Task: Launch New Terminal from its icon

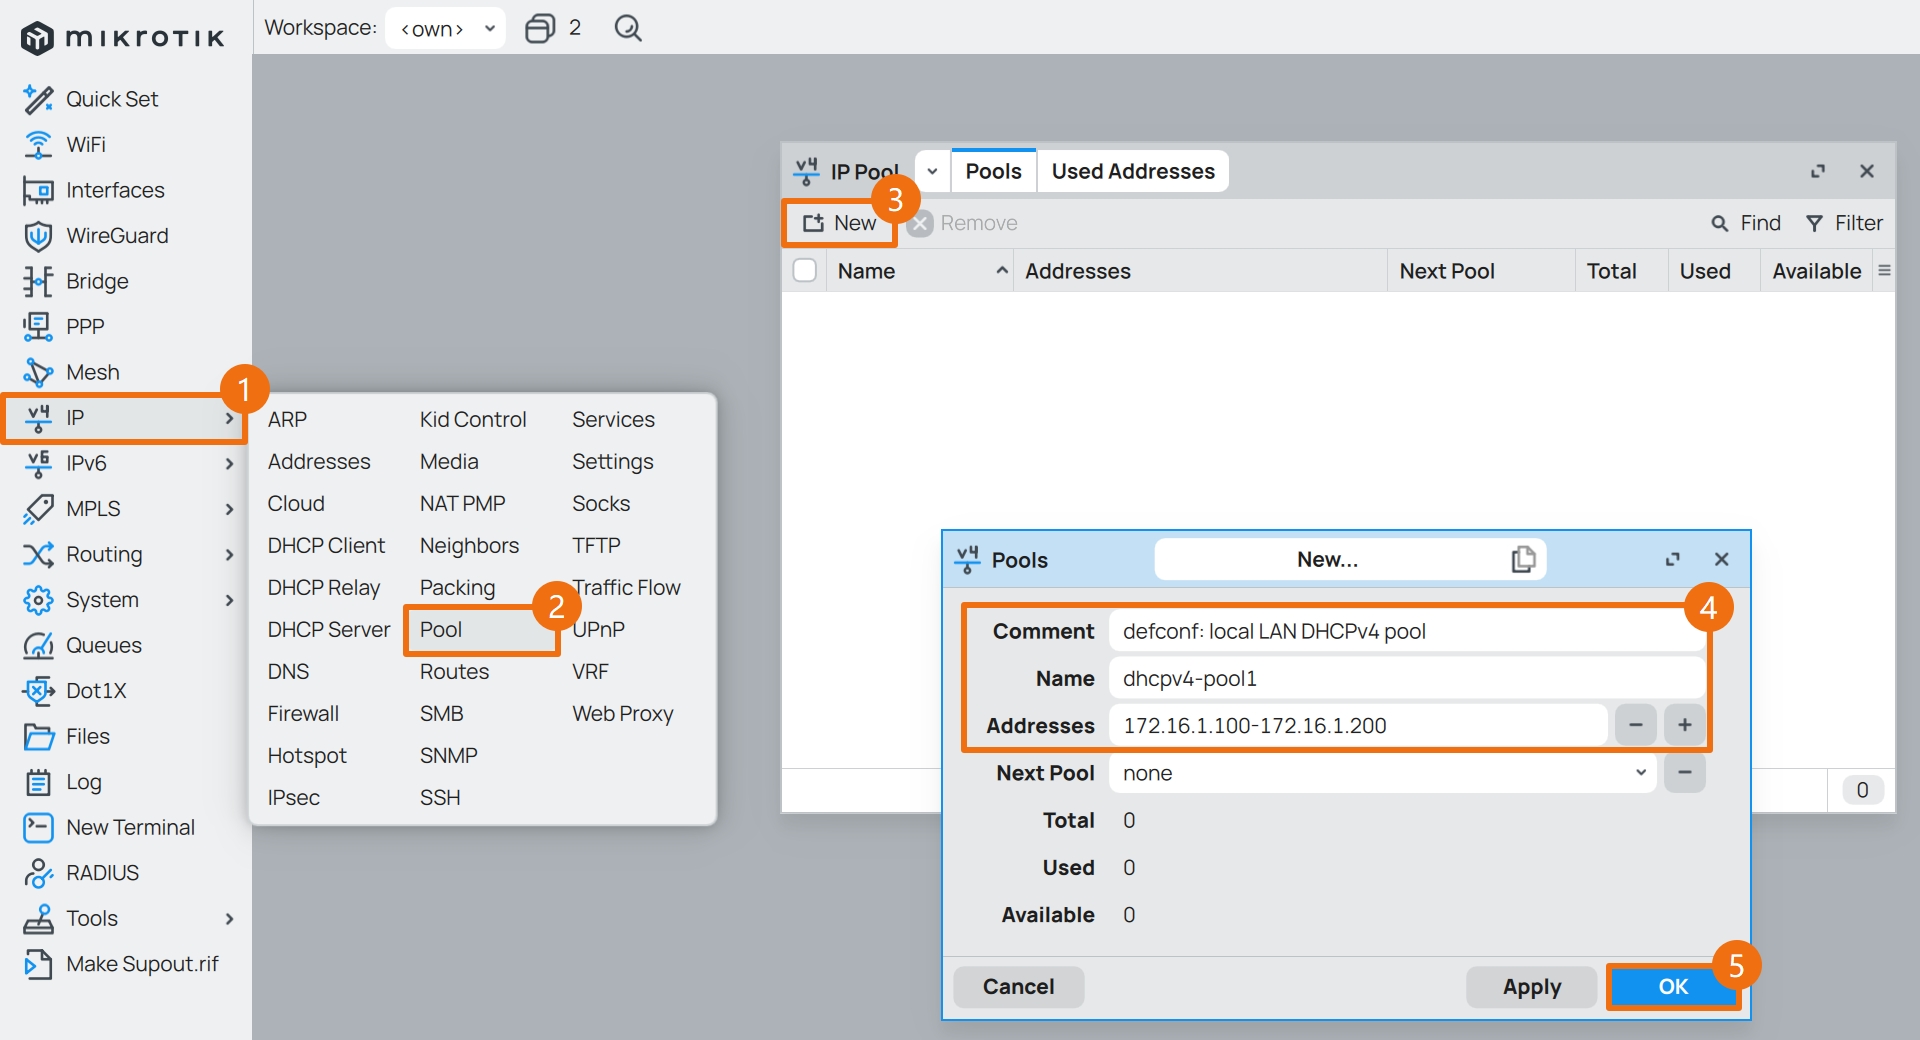Action: tap(38, 827)
